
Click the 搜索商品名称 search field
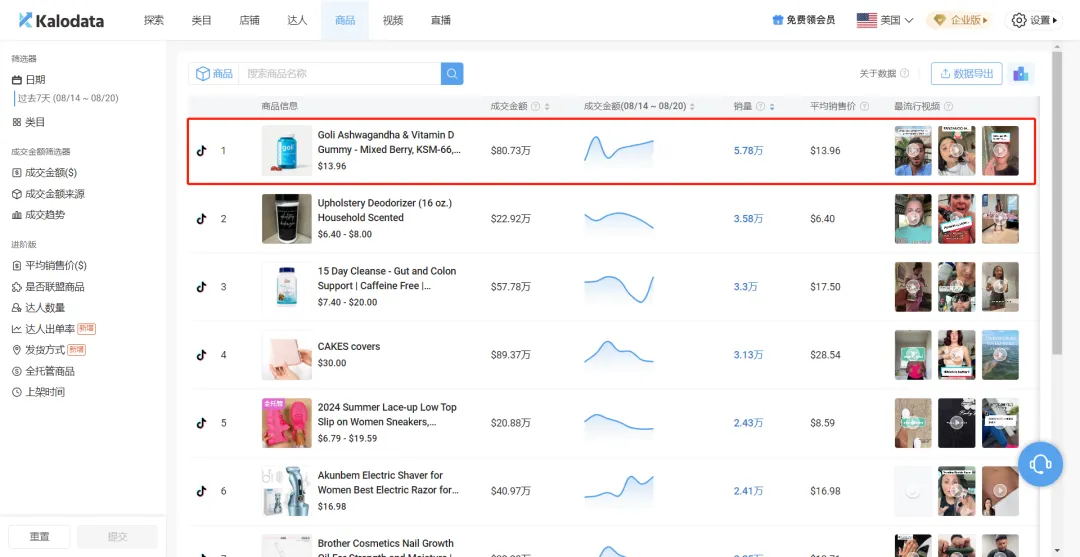click(340, 74)
